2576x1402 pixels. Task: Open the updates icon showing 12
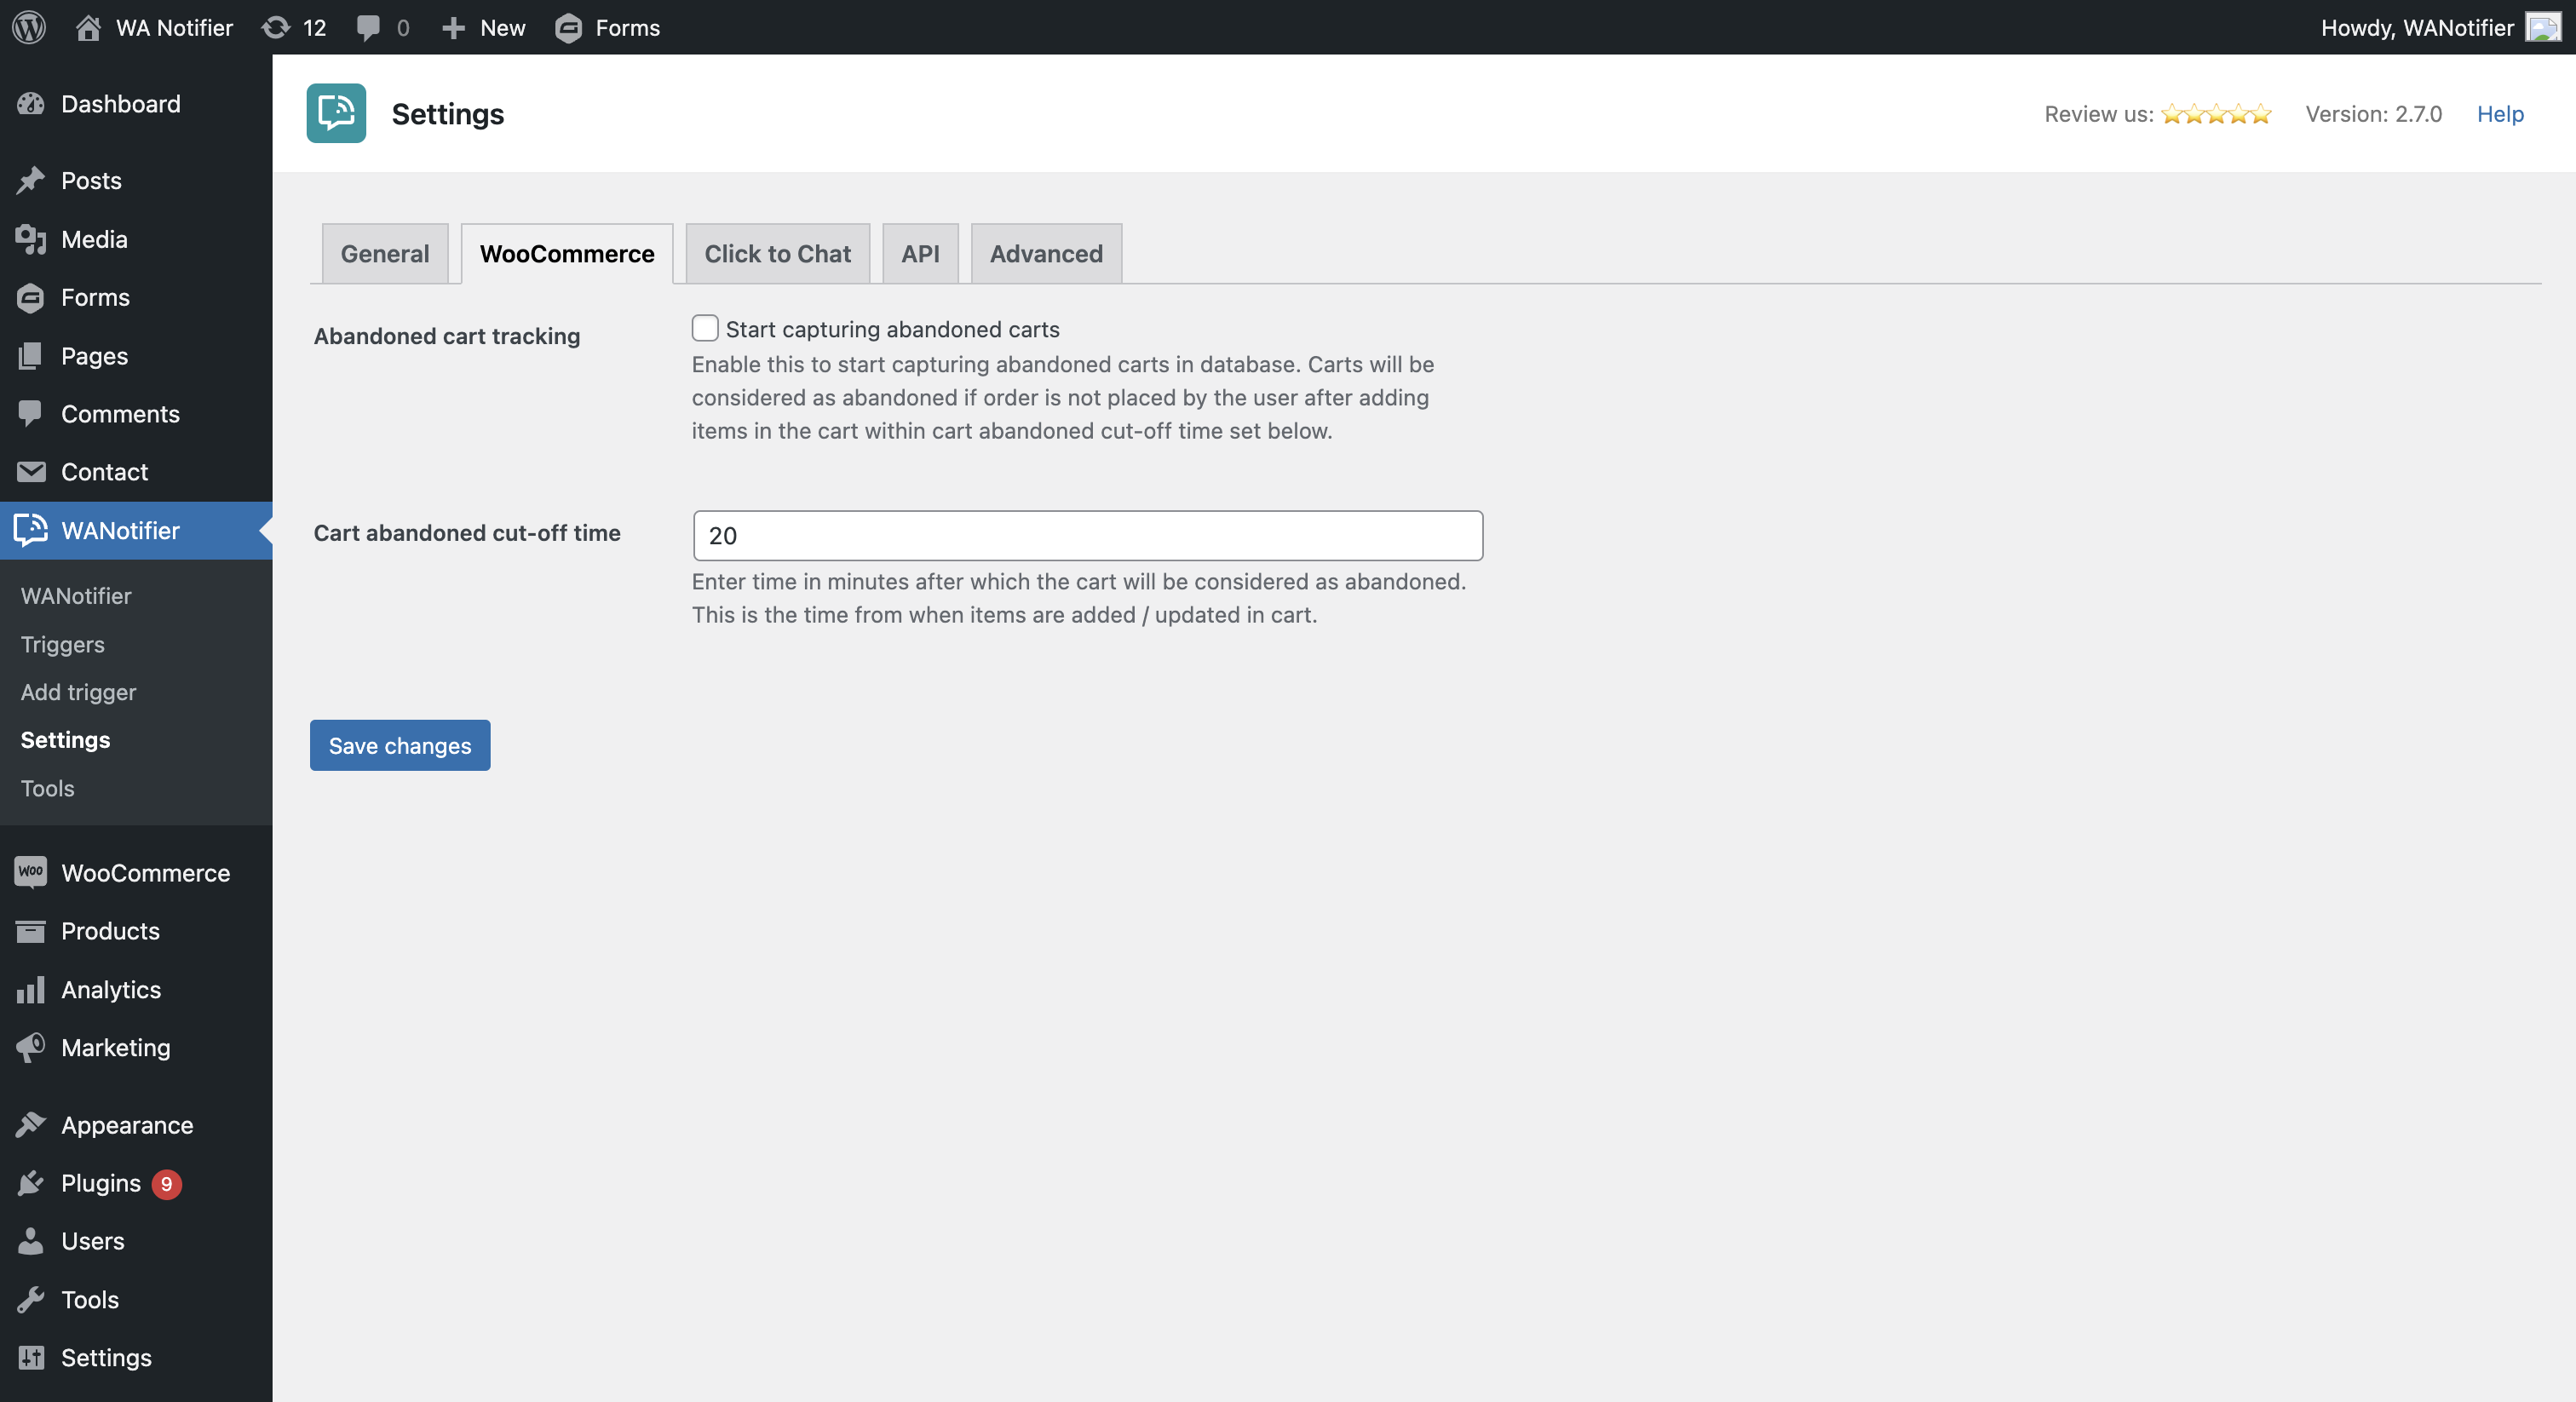tap(276, 27)
